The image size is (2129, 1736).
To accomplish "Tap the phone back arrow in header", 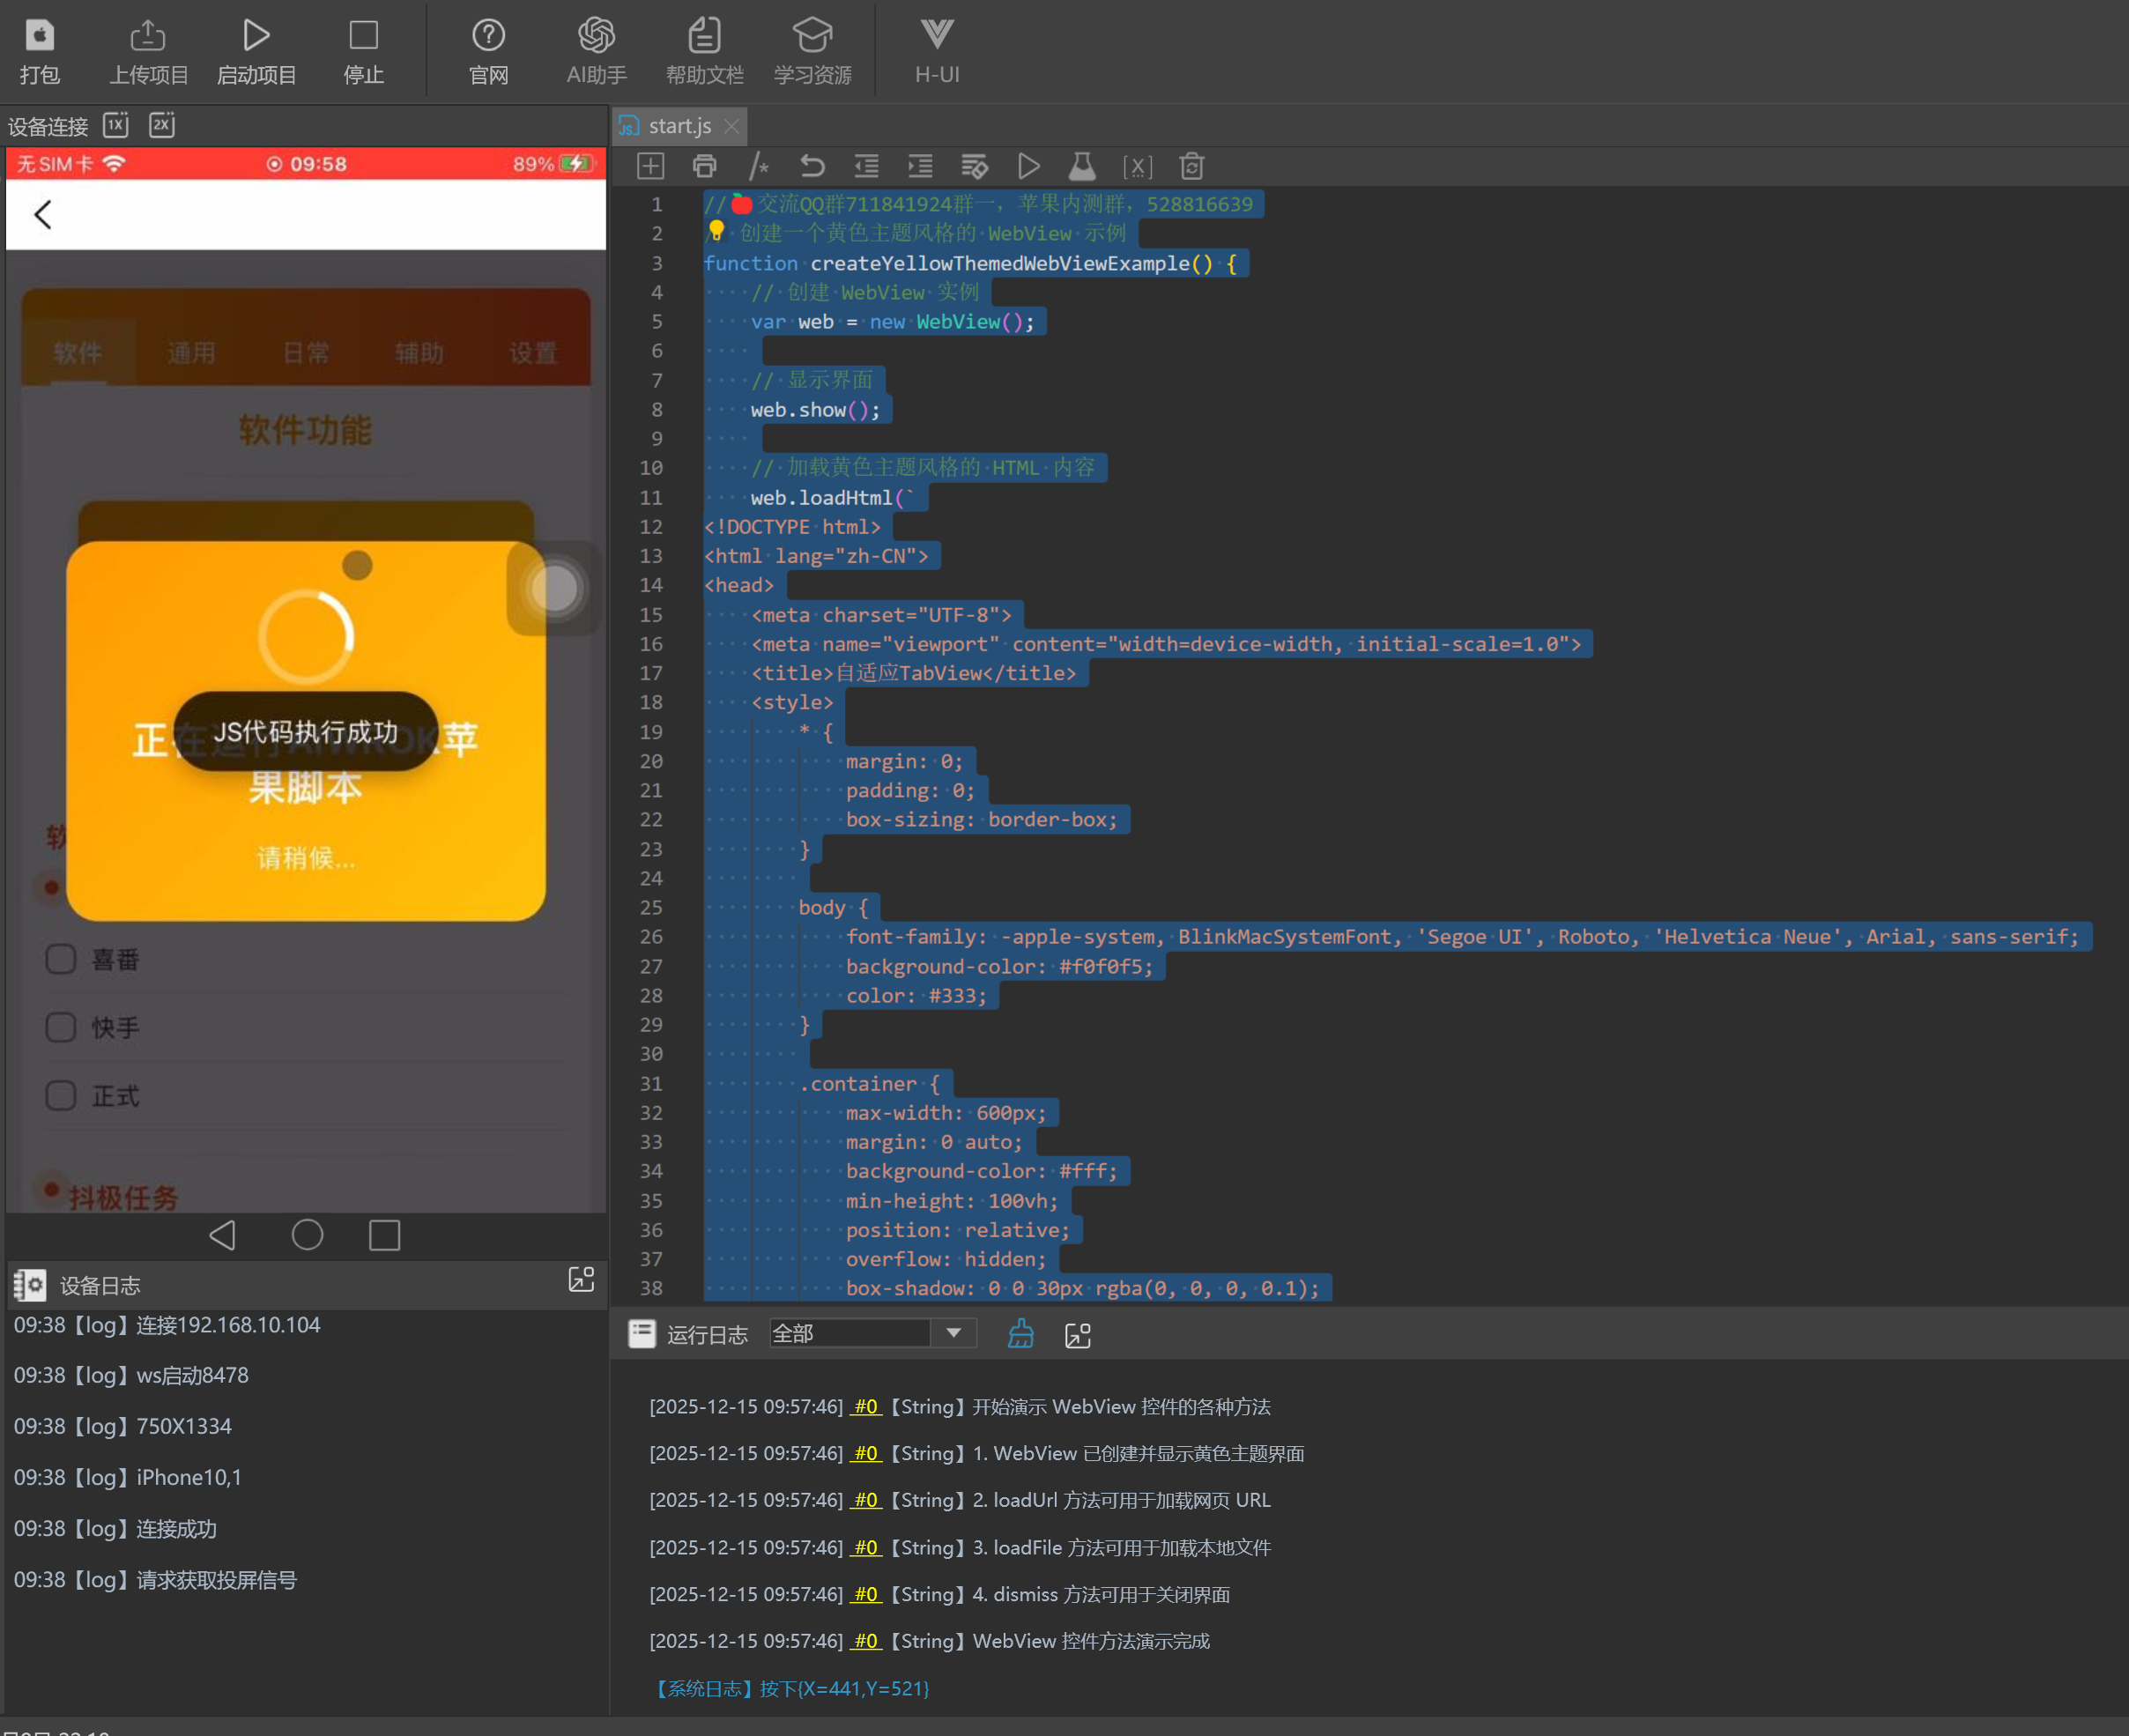I will tap(43, 214).
